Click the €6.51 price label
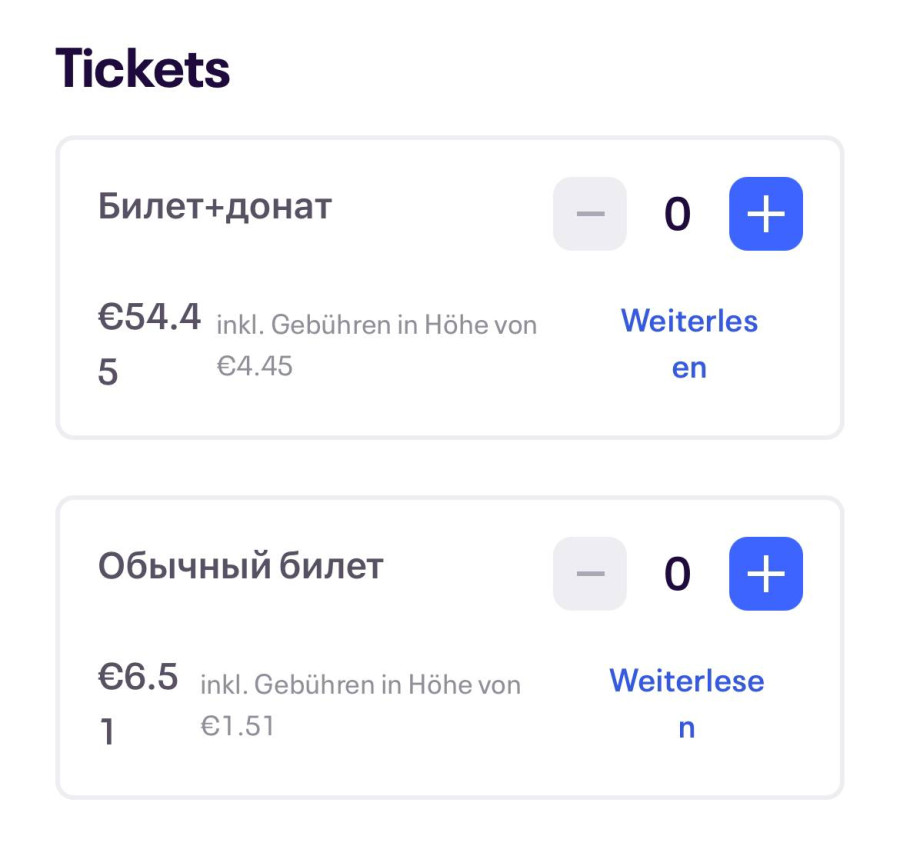 (138, 703)
